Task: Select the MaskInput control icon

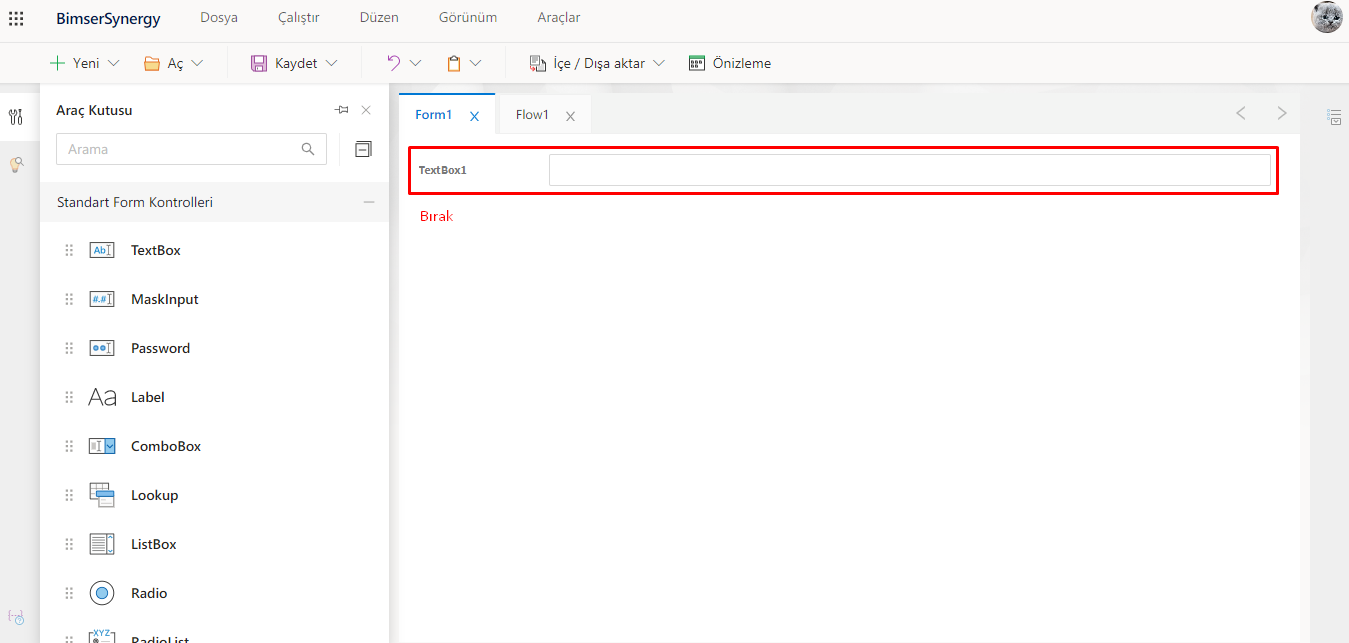Action: coord(102,299)
